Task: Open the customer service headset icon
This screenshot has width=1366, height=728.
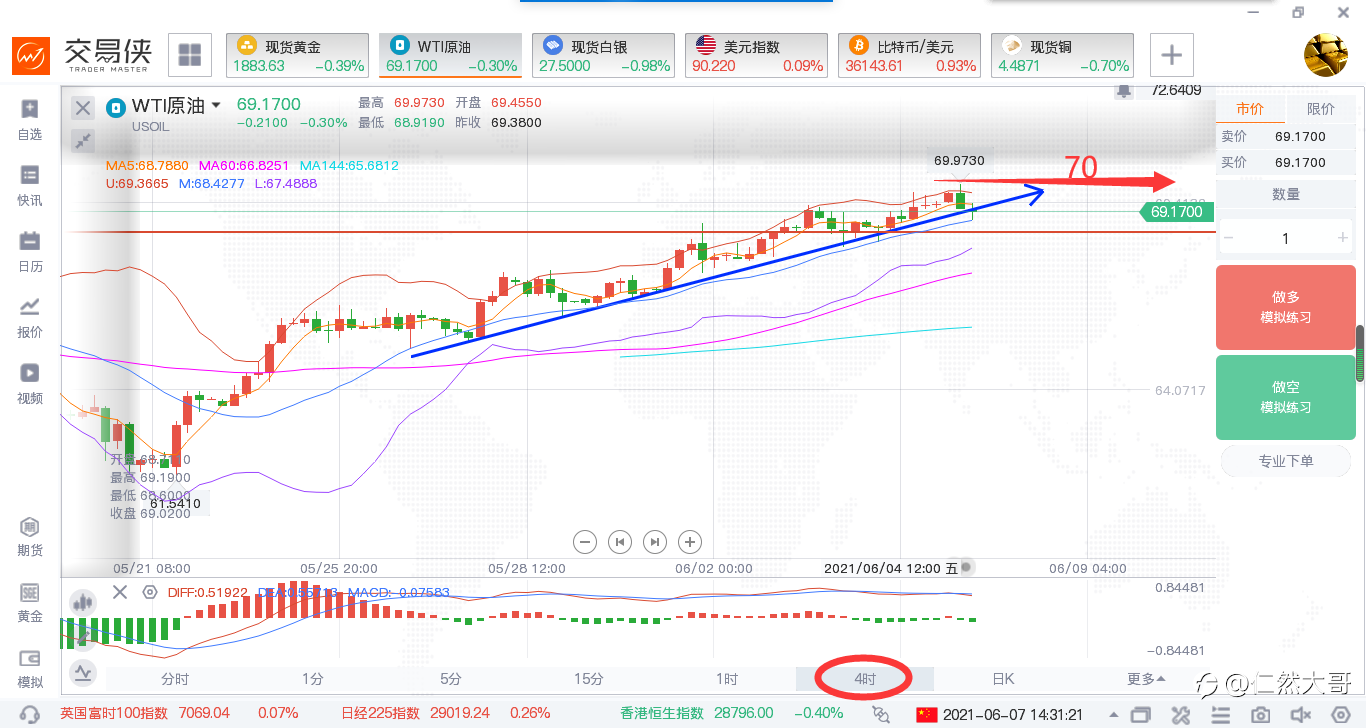Action: click(x=30, y=714)
